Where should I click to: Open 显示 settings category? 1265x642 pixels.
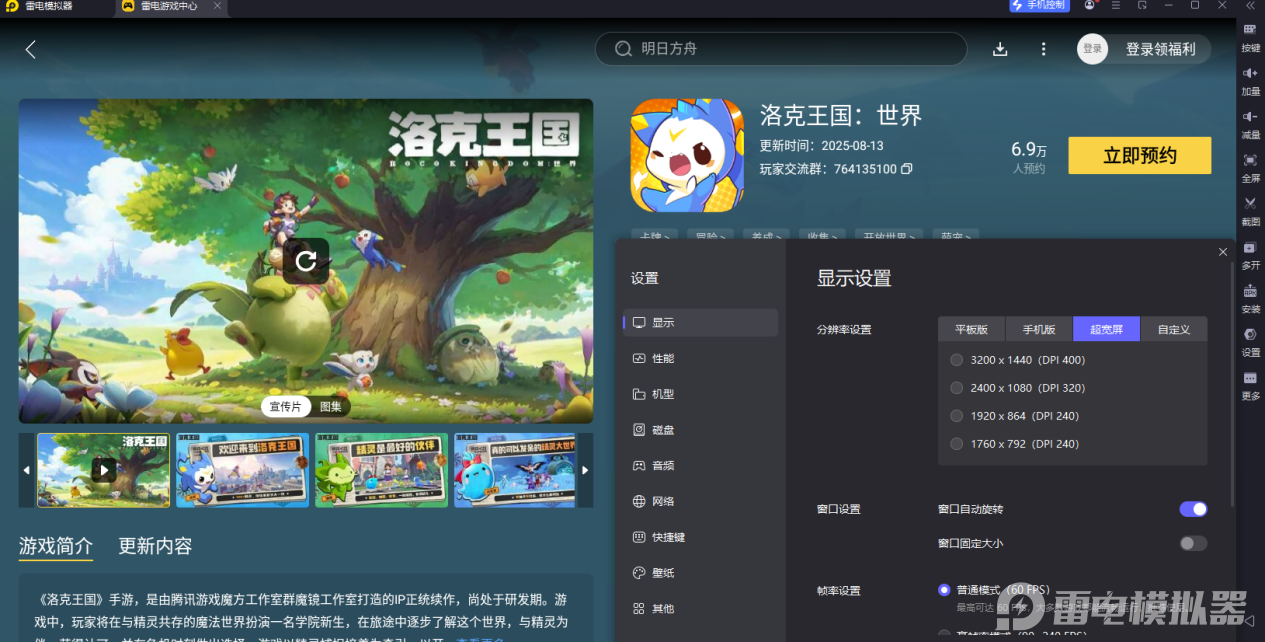tap(700, 323)
